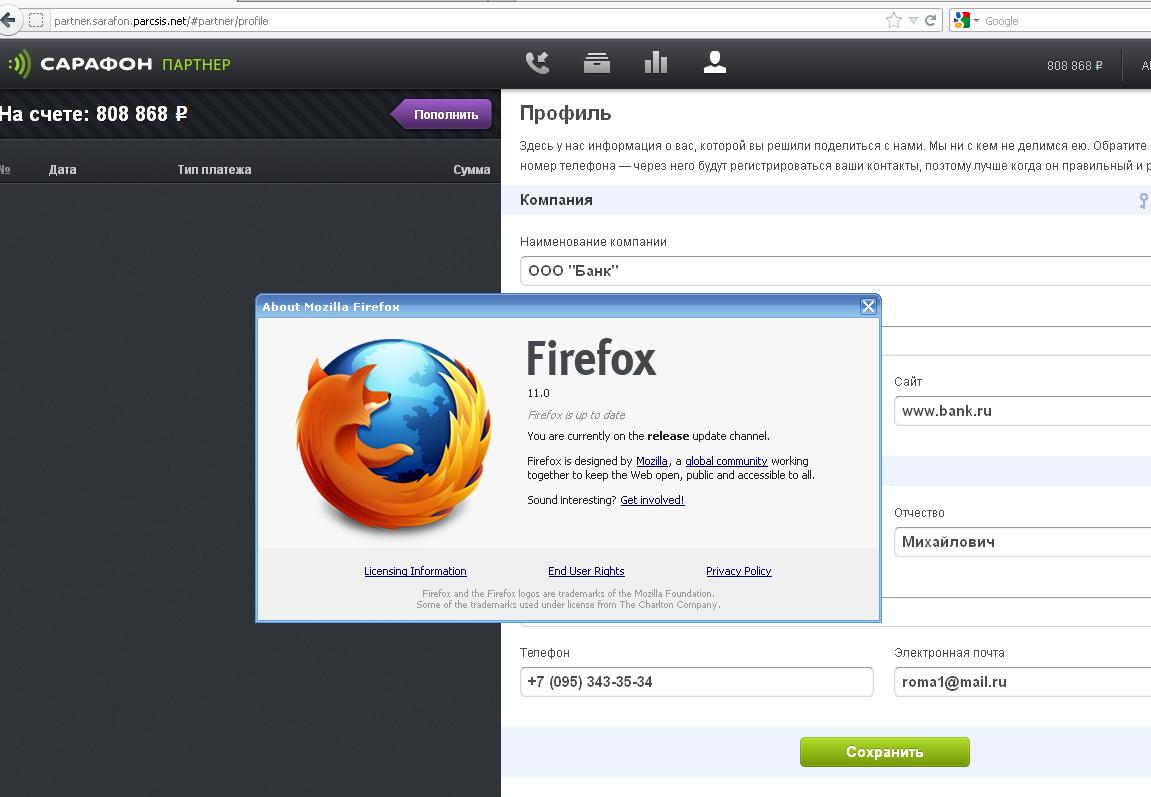The width and height of the screenshot is (1151, 797).
Task: Click the На счете: 808 868 ₽ balance text
Action: point(93,114)
